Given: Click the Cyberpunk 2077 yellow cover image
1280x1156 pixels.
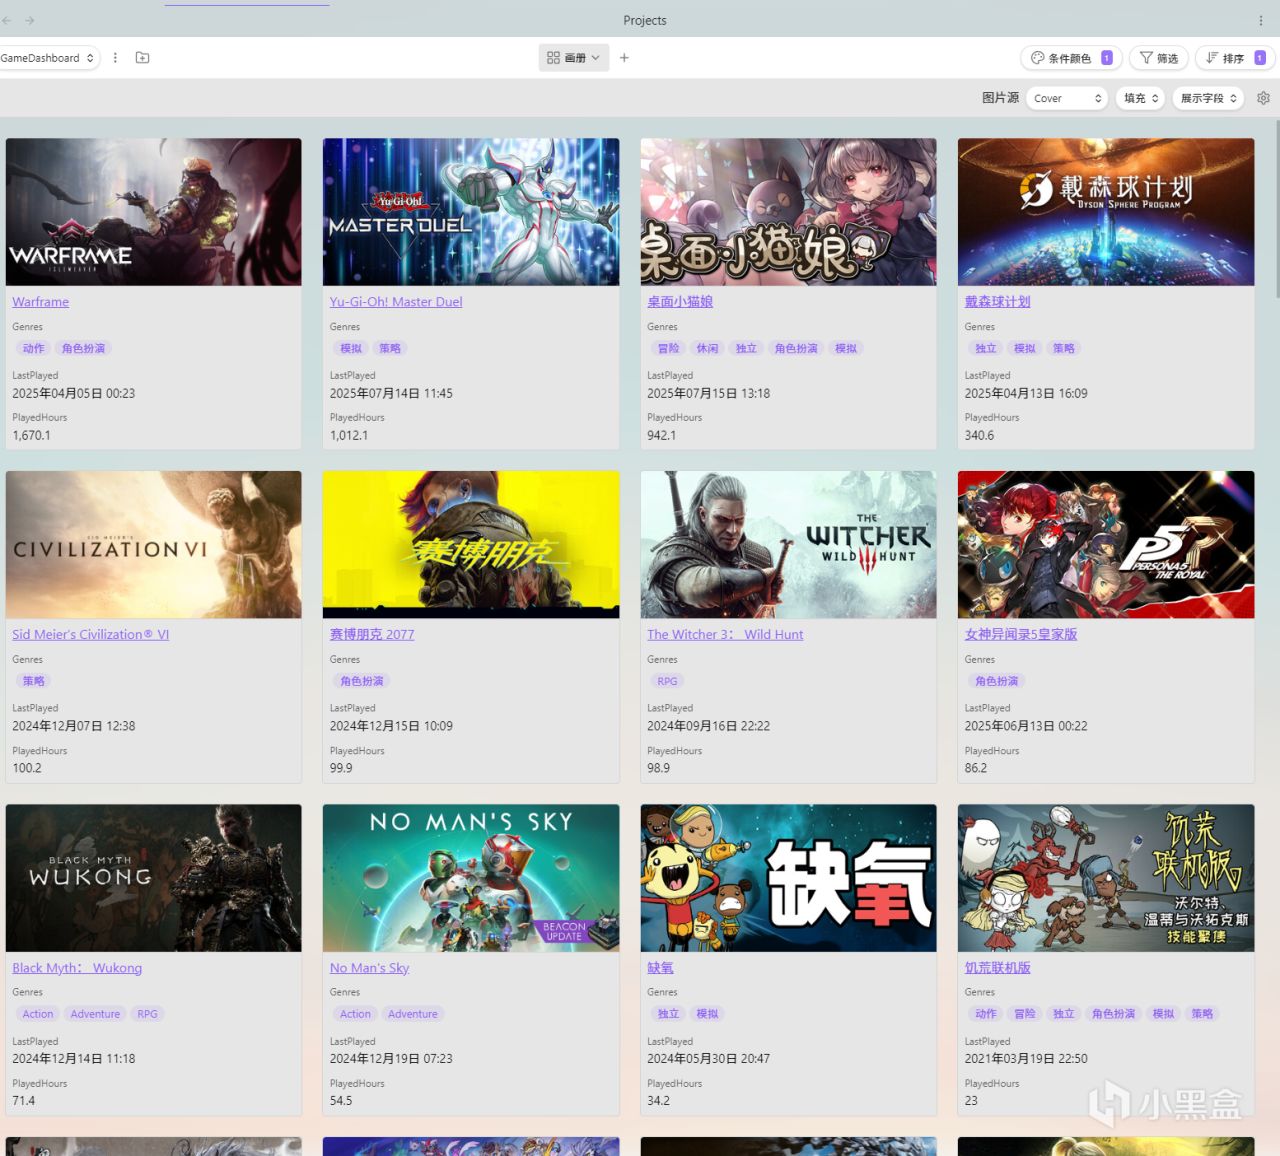Looking at the screenshot, I should (x=471, y=545).
